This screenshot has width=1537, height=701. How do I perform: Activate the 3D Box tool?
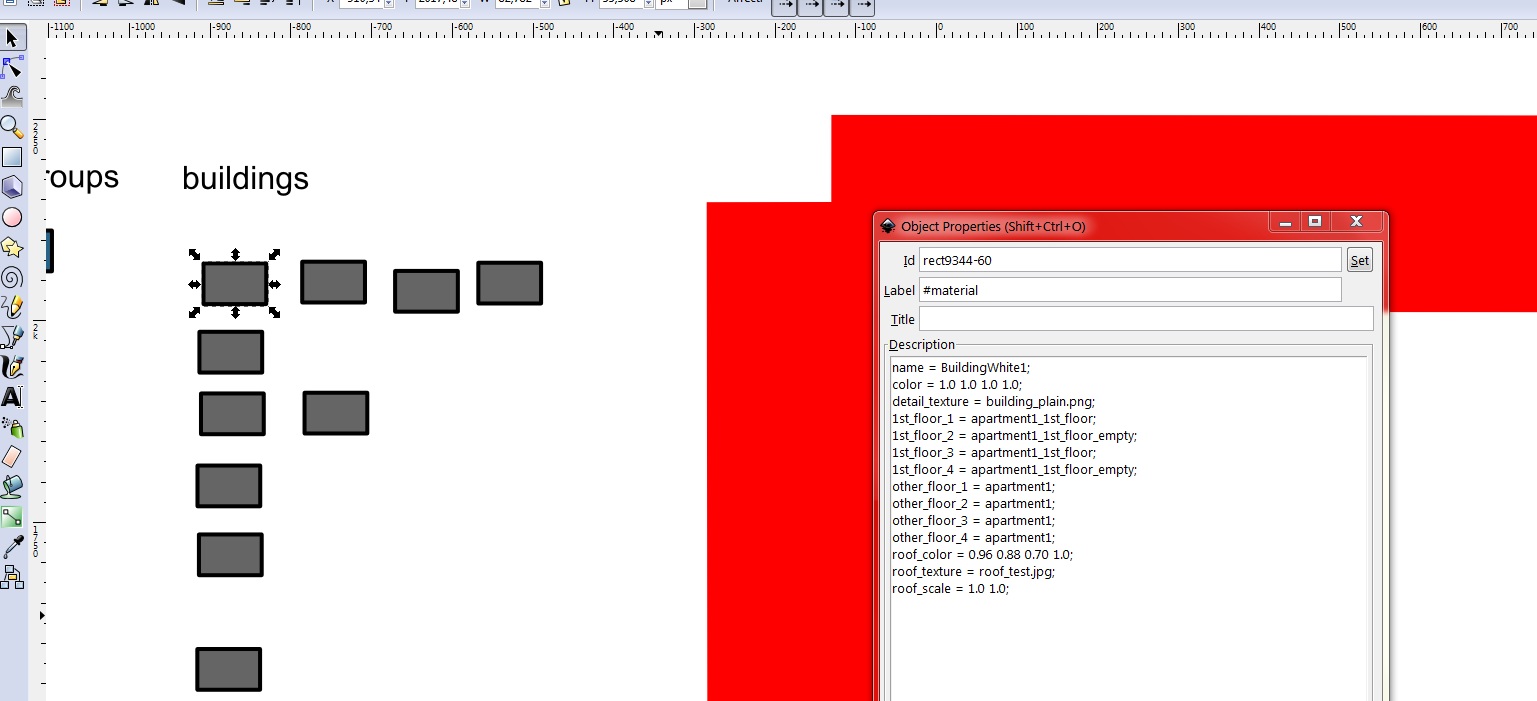(12, 187)
